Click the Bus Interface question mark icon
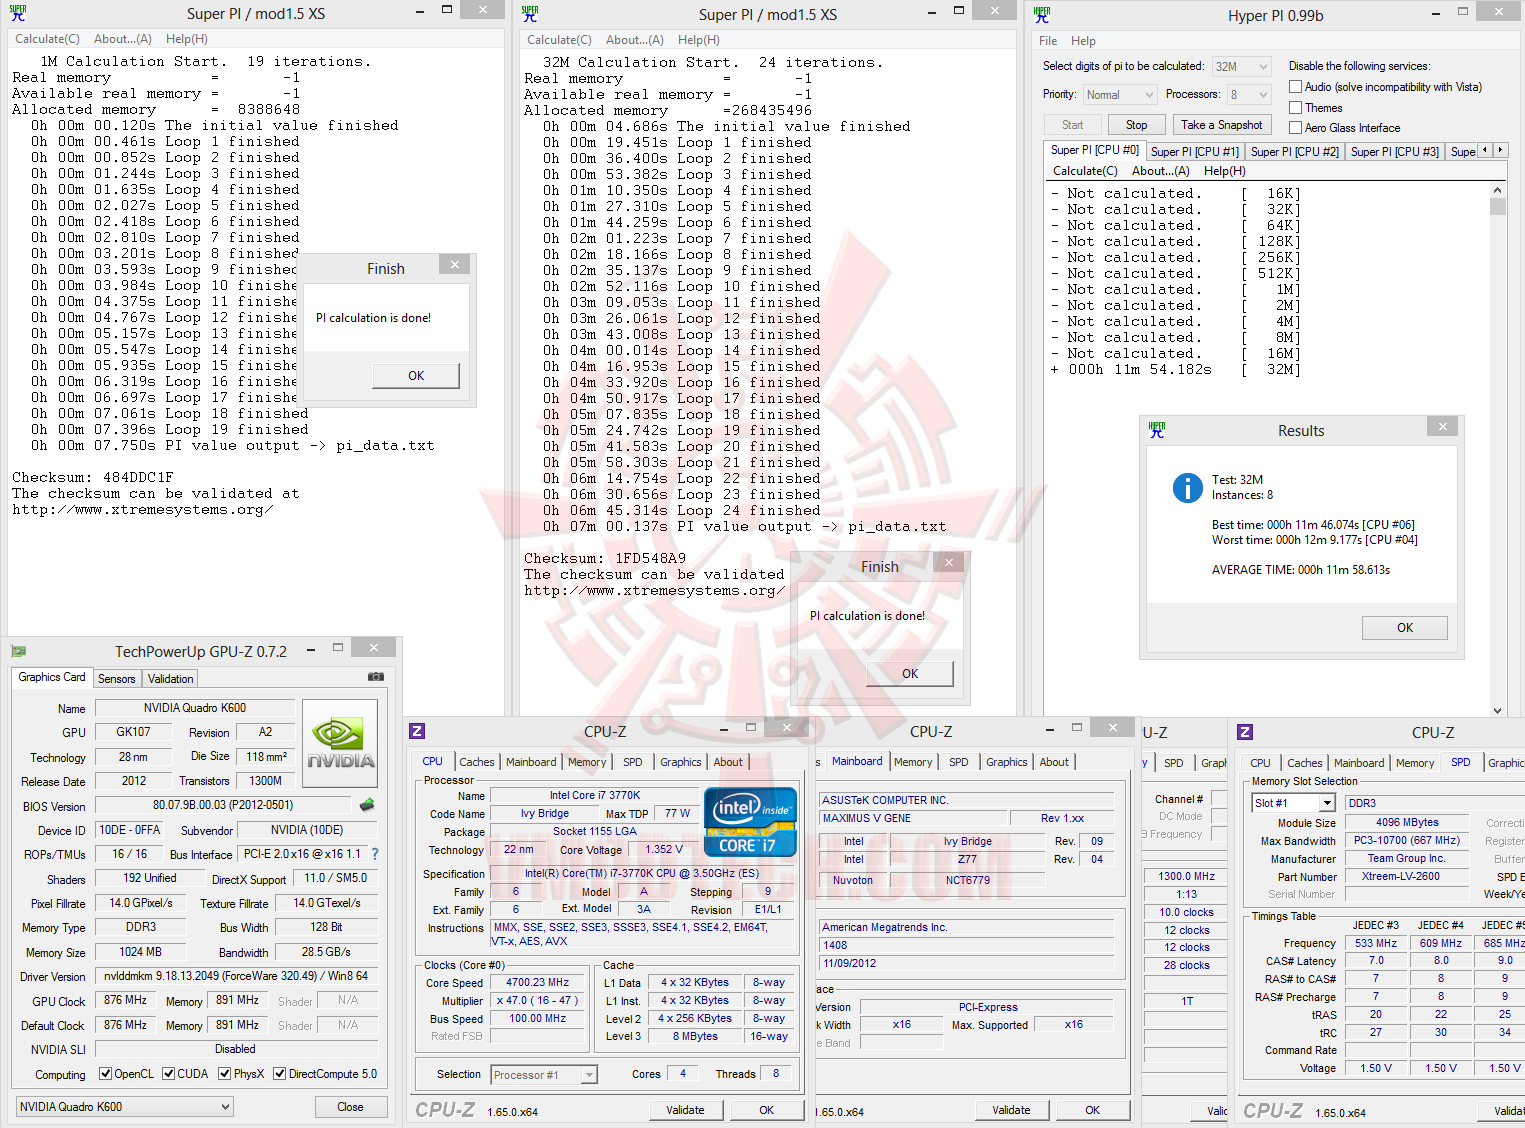The height and width of the screenshot is (1128, 1525). click(375, 854)
